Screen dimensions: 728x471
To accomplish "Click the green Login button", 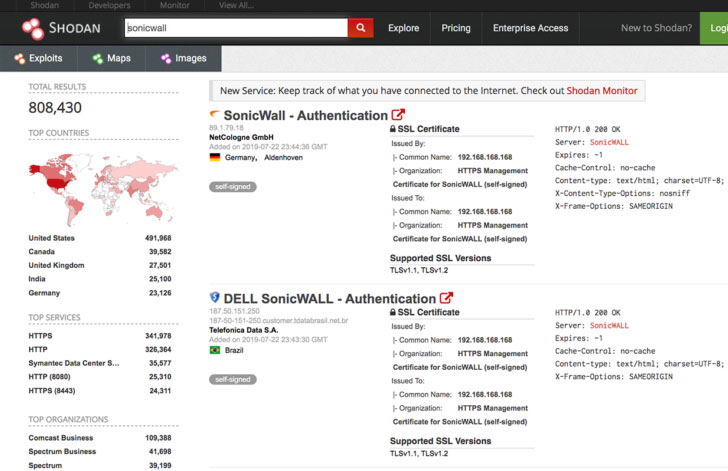I will [715, 28].
